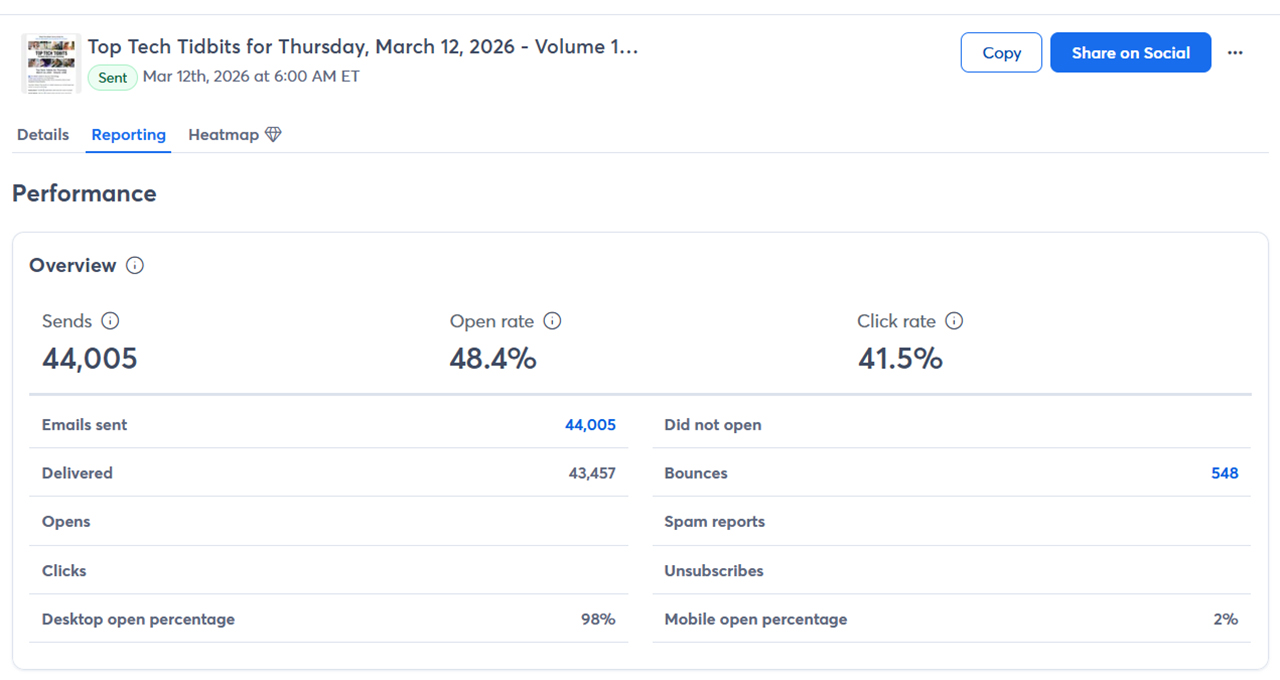The width and height of the screenshot is (1280, 680).
Task: Click the Click rate info icon
Action: (x=954, y=321)
